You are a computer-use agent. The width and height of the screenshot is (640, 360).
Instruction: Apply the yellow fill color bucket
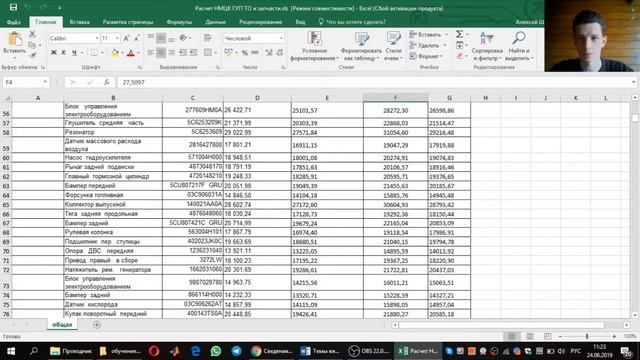[x=115, y=53]
